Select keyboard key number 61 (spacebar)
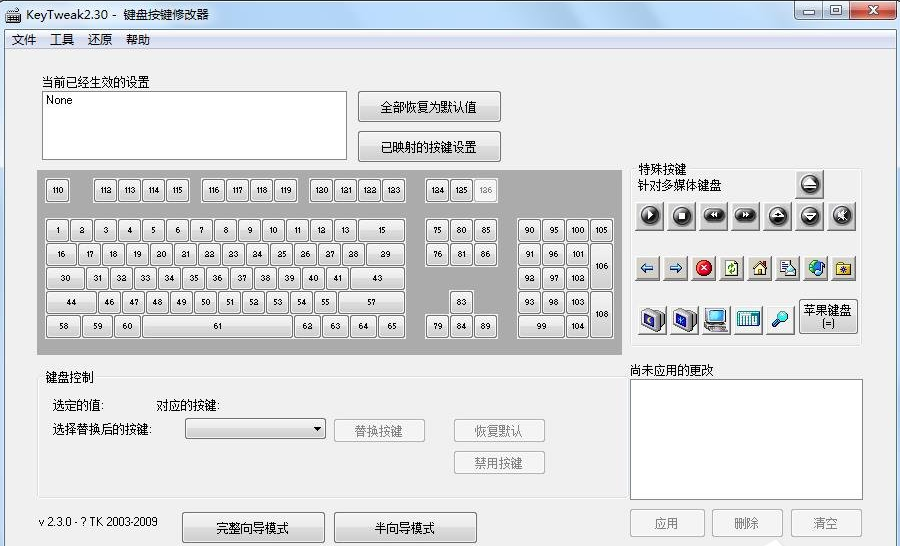This screenshot has width=900, height=546. click(x=217, y=326)
